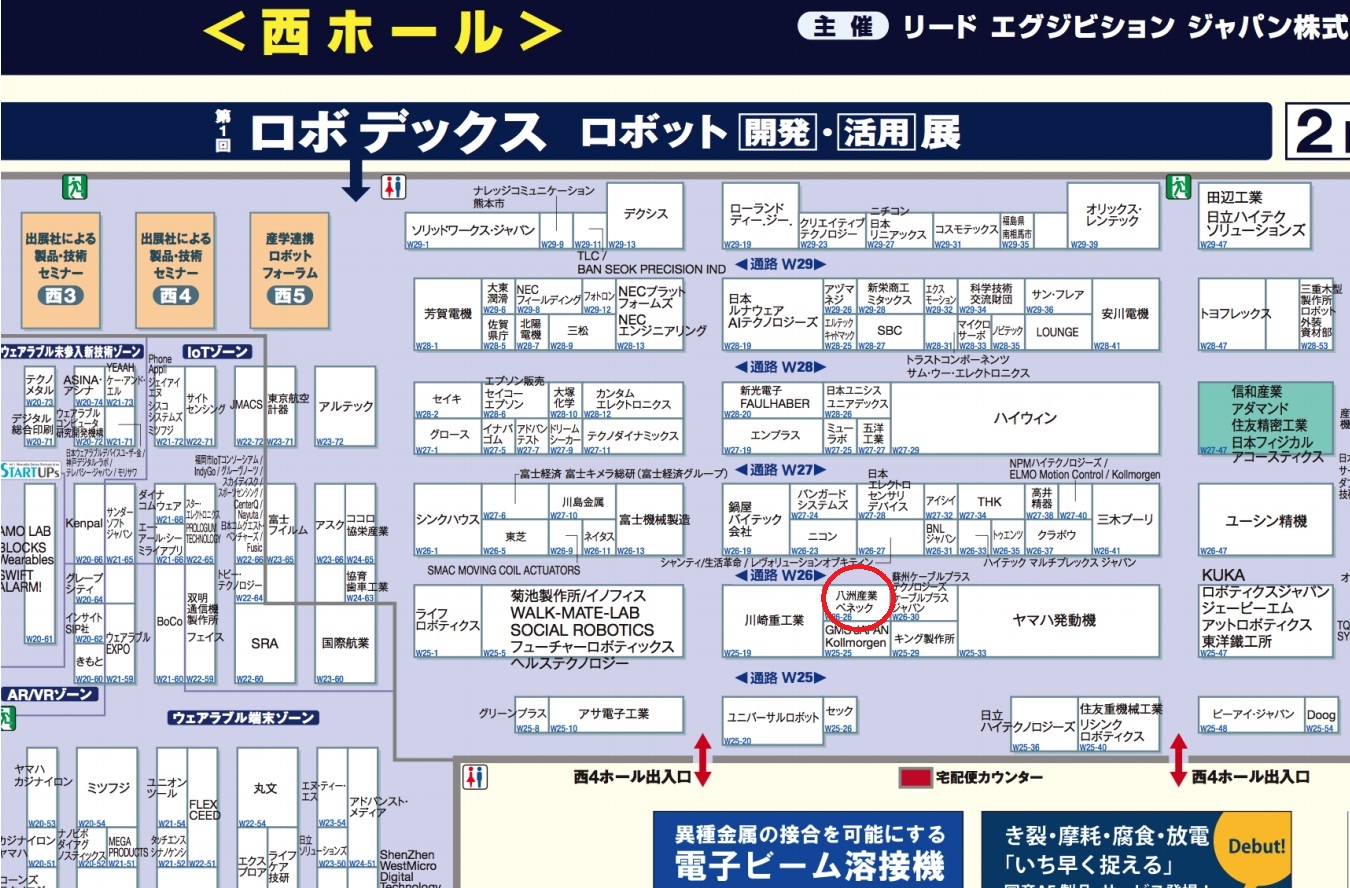Select the キング製作所 booth
Screen dimensions: 1350x888
point(924,639)
